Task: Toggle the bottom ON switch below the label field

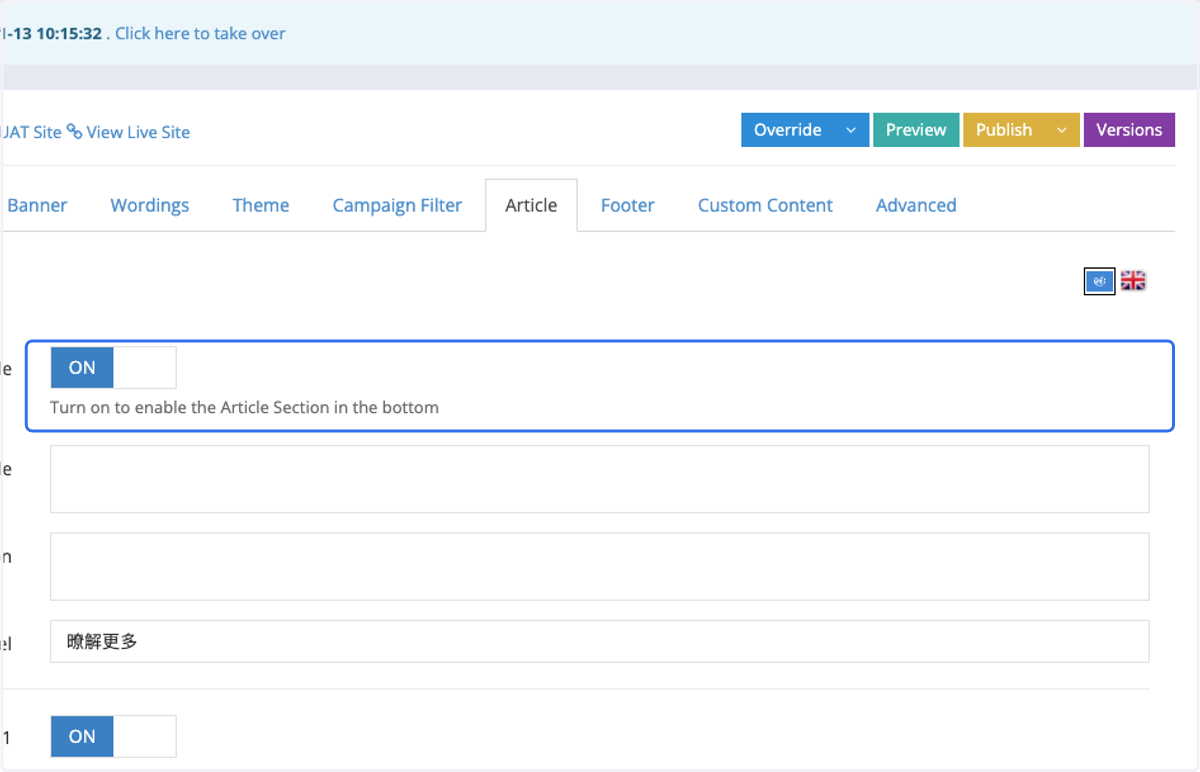Action: pyautogui.click(x=113, y=736)
